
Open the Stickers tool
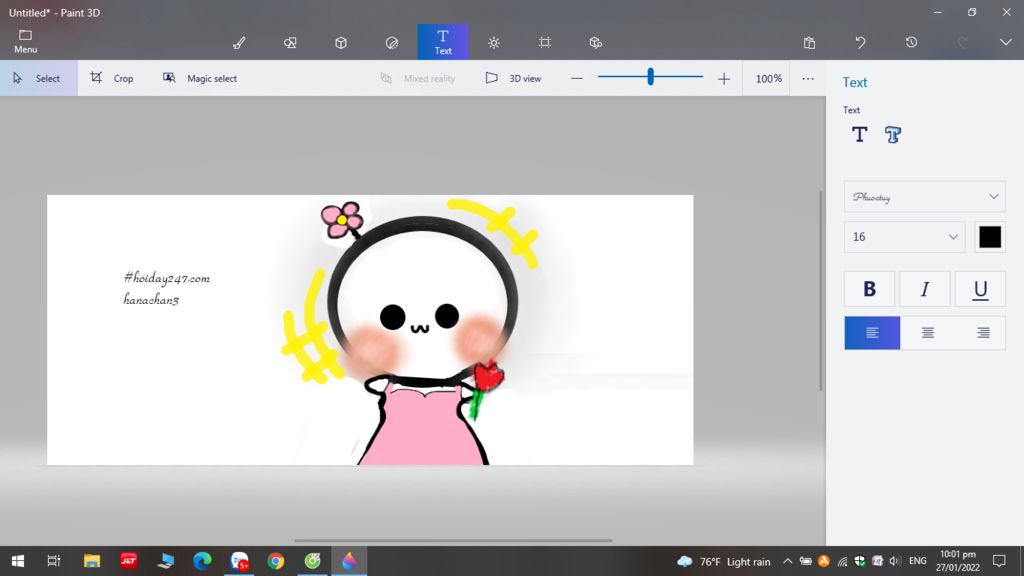[392, 43]
